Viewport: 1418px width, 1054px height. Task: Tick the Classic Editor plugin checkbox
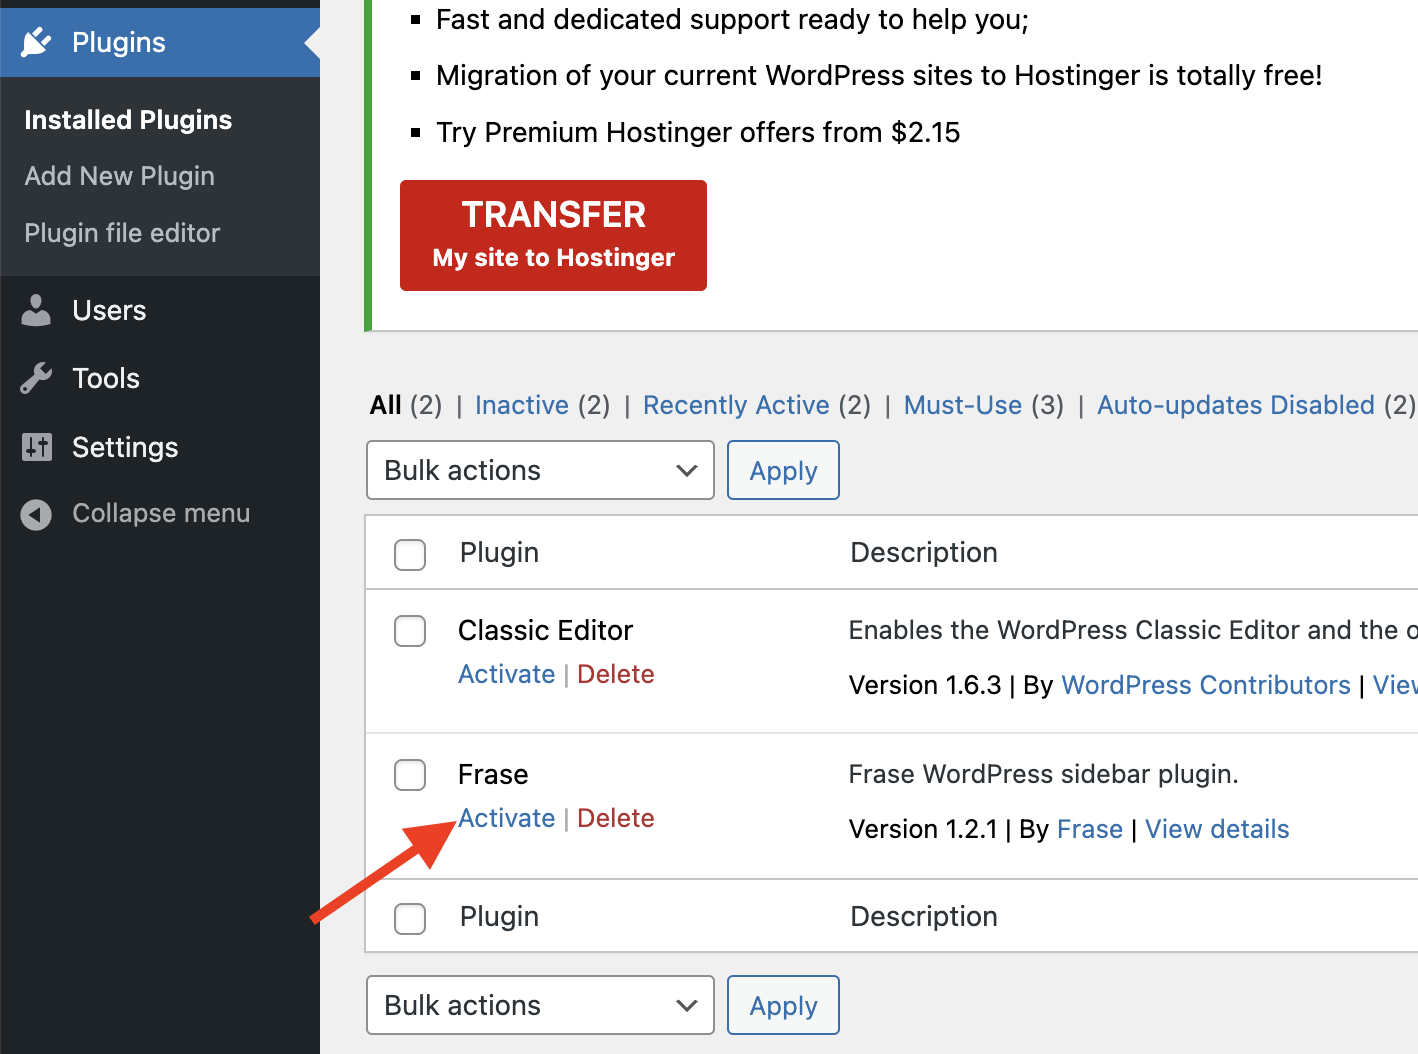pos(410,631)
